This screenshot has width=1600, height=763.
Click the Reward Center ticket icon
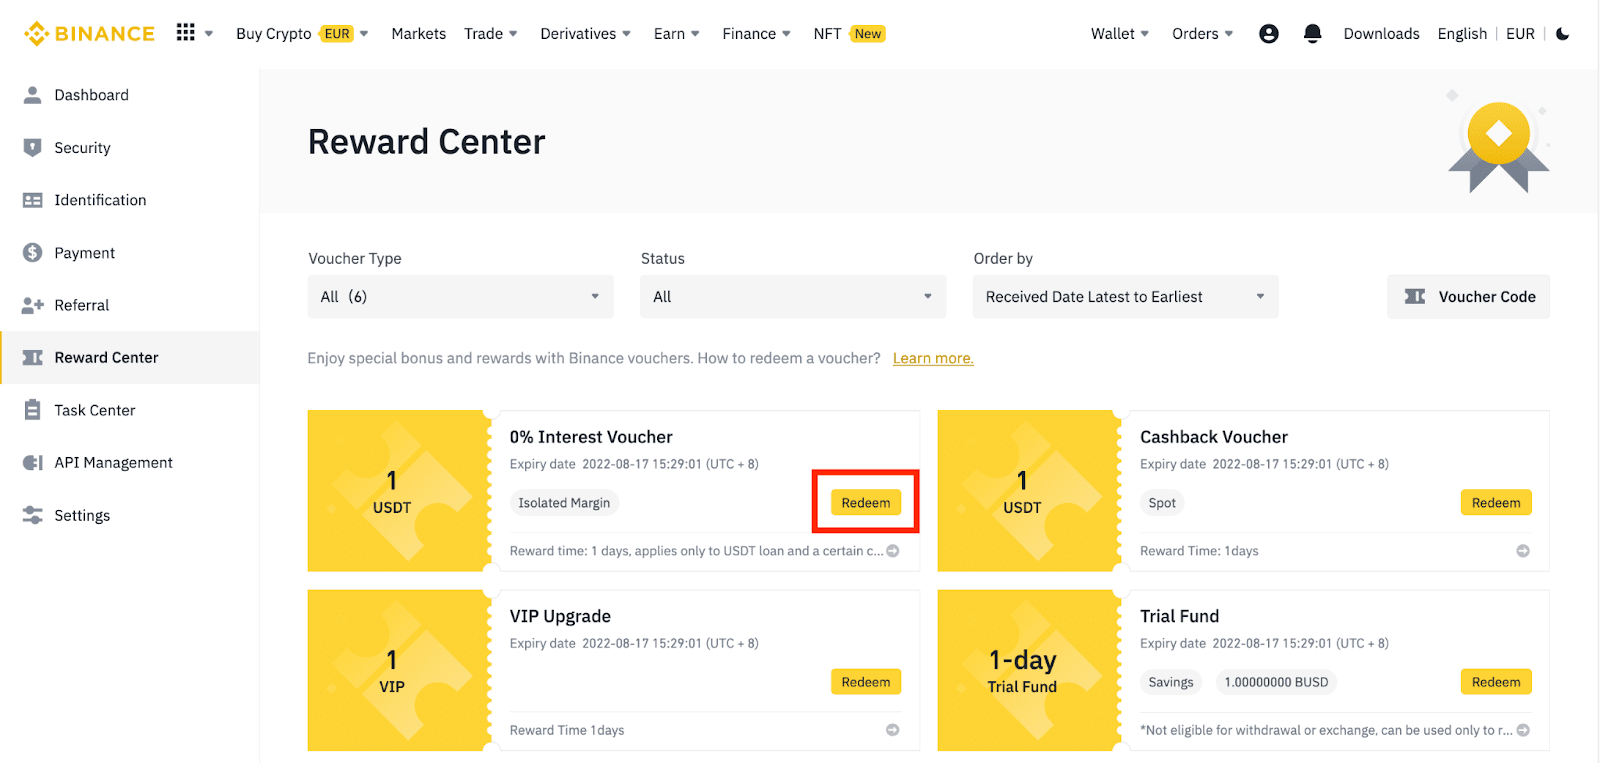[x=33, y=358]
